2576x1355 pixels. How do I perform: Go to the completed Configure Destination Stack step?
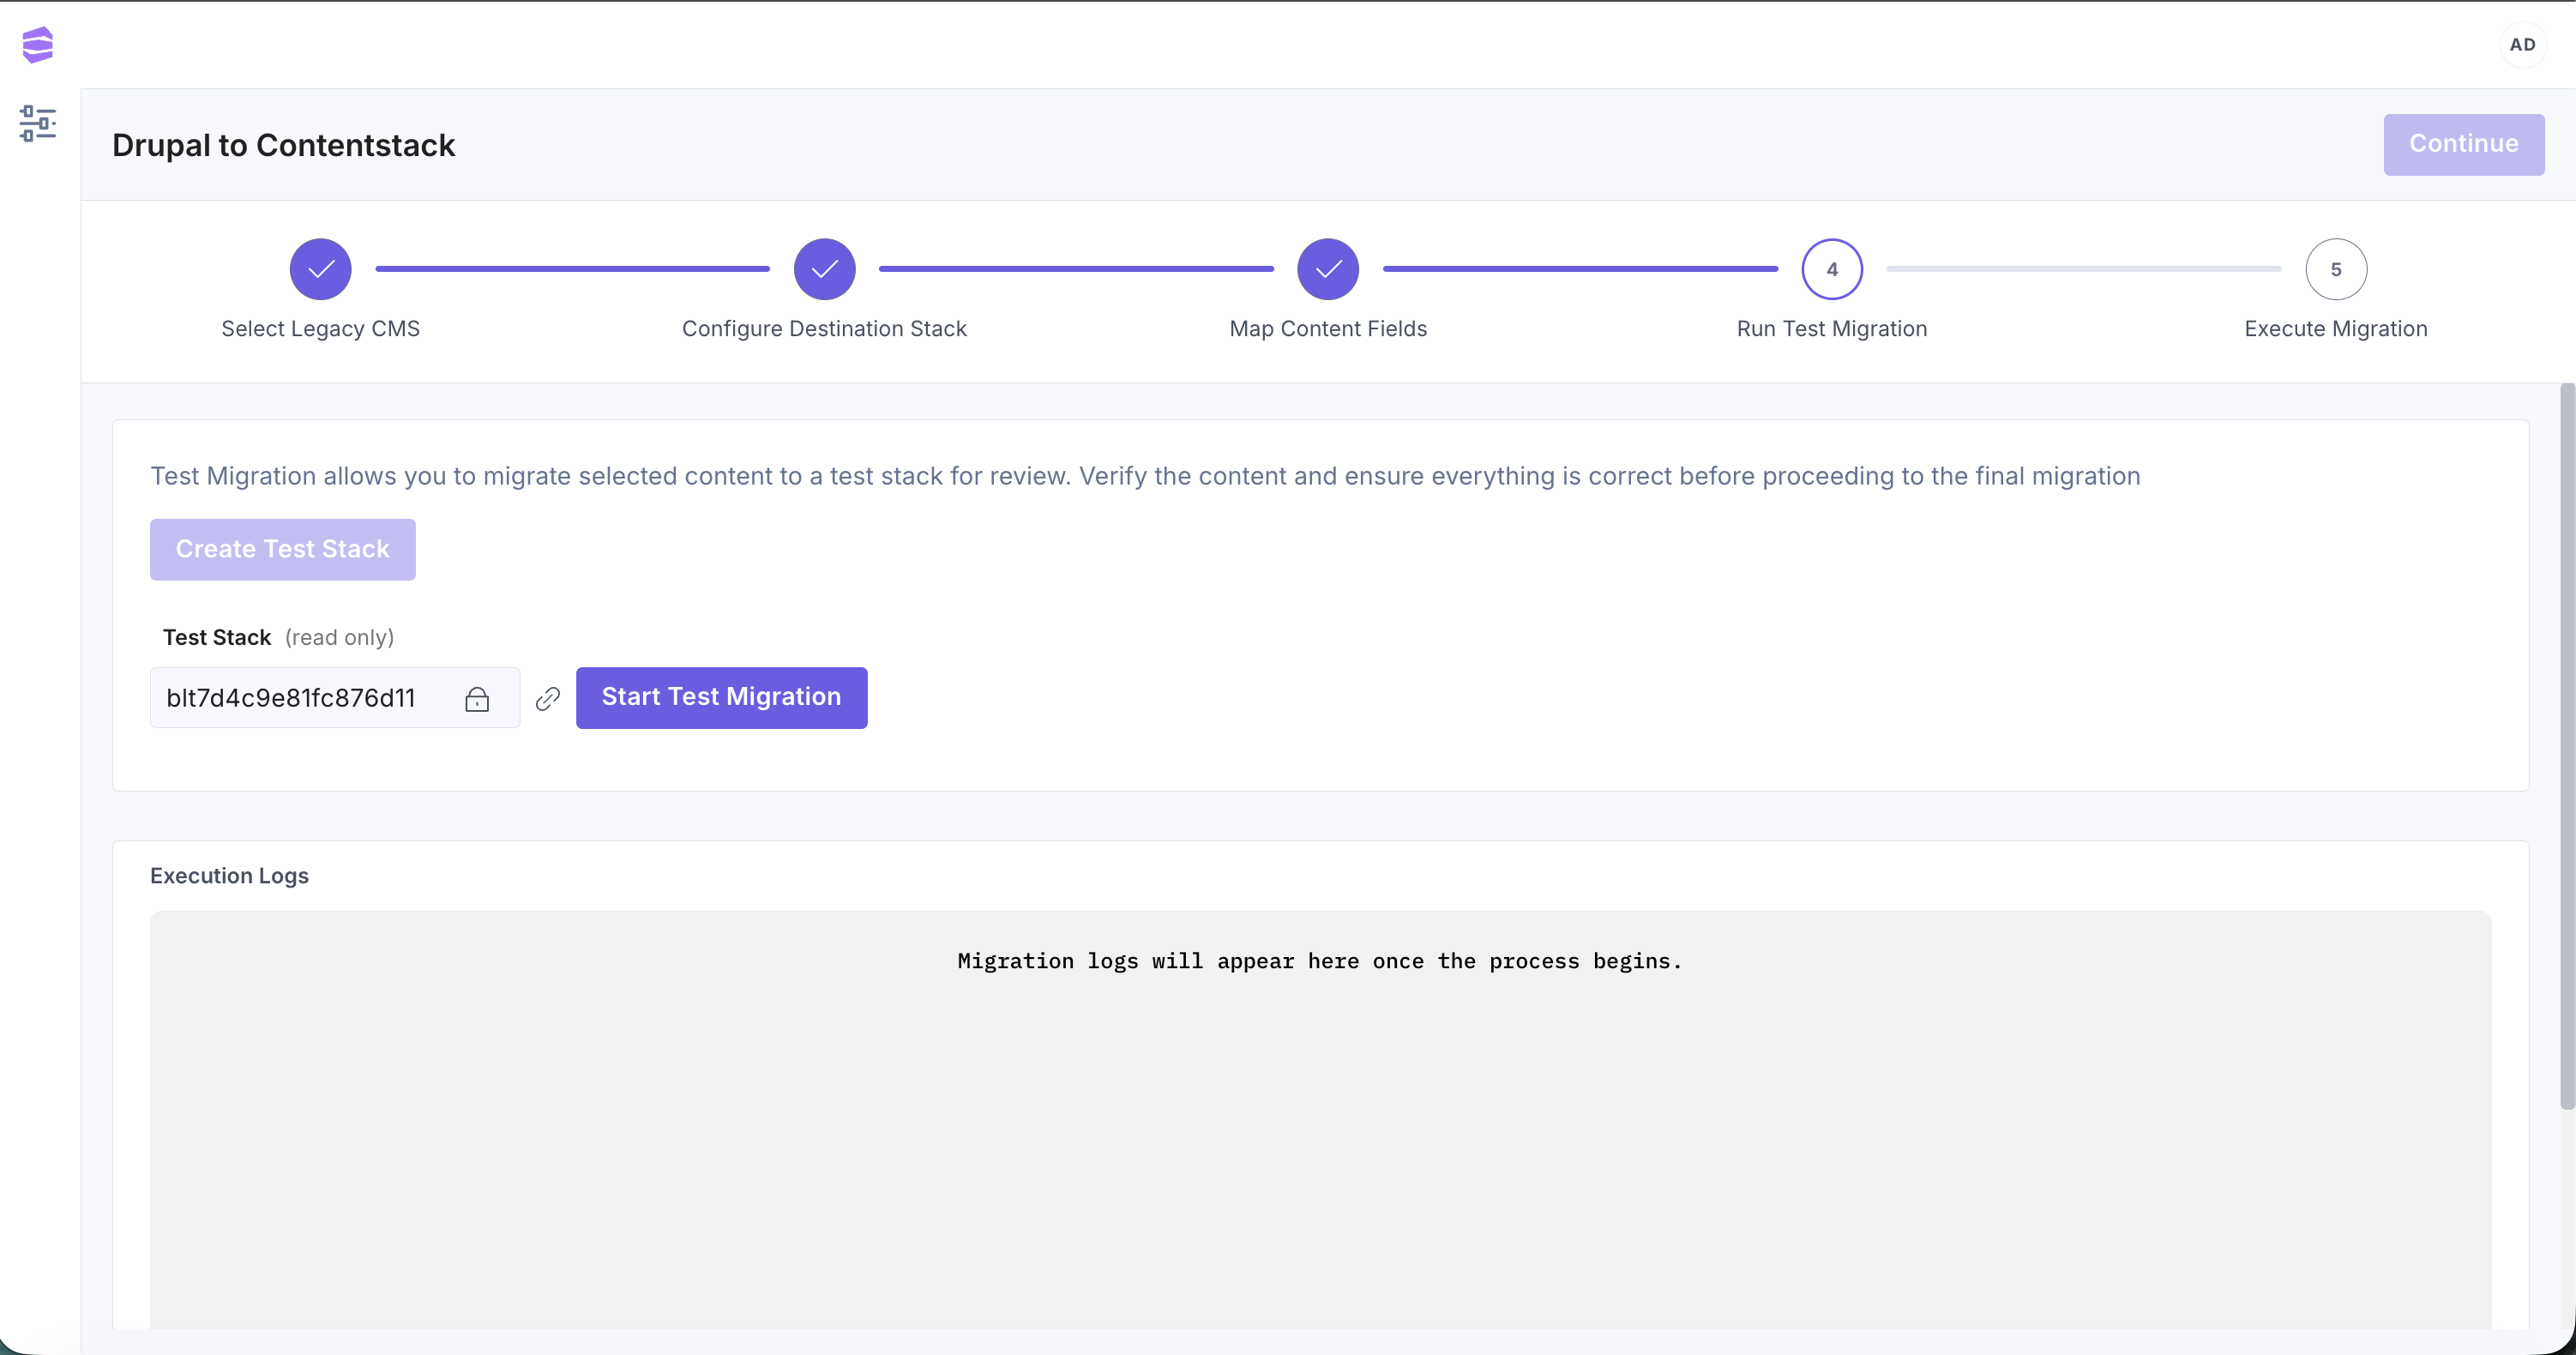[x=825, y=269]
